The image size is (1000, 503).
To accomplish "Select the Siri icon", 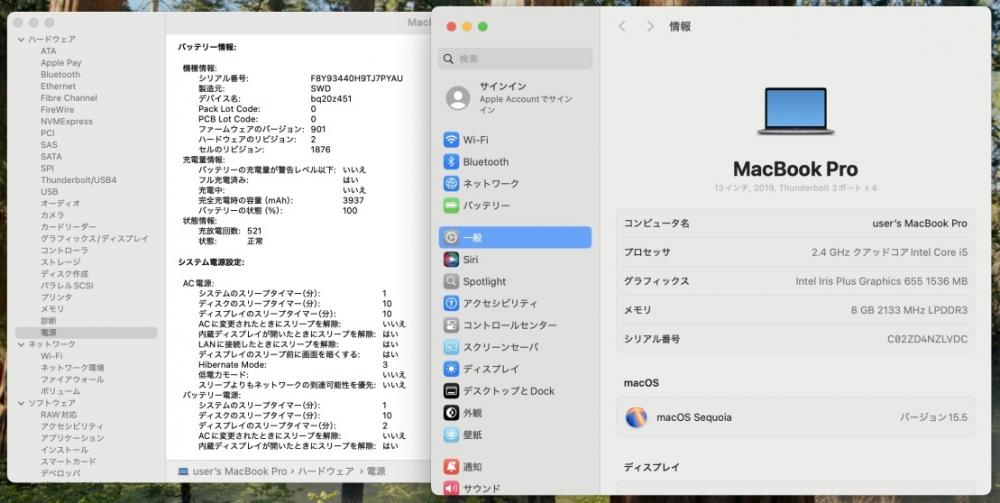I will point(452,259).
